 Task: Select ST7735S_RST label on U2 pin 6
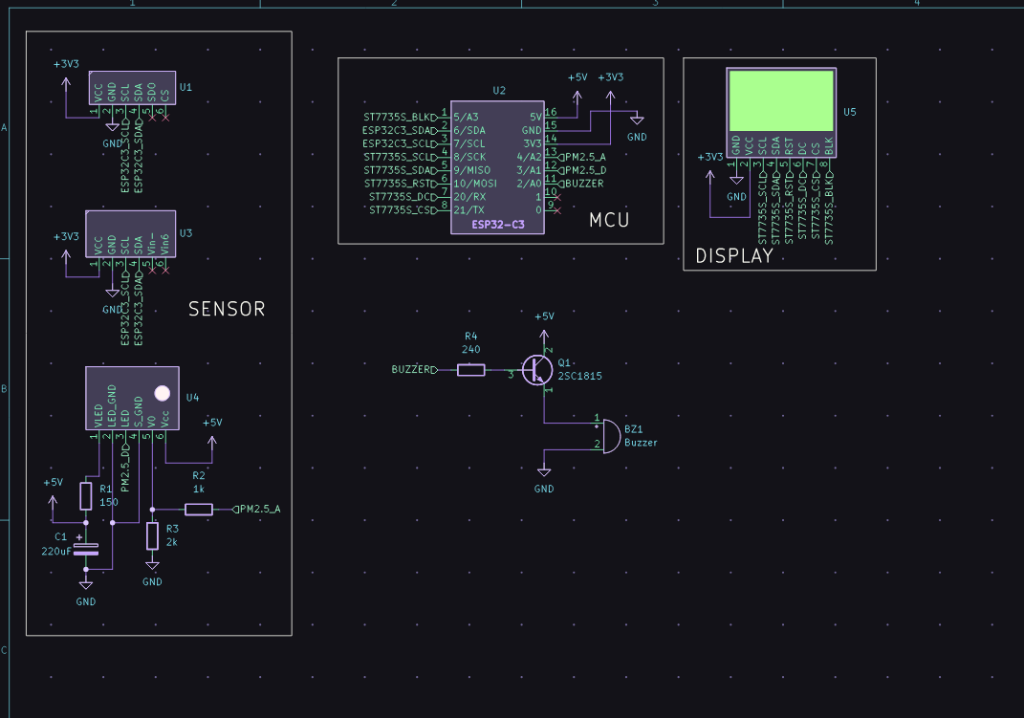pyautogui.click(x=400, y=184)
